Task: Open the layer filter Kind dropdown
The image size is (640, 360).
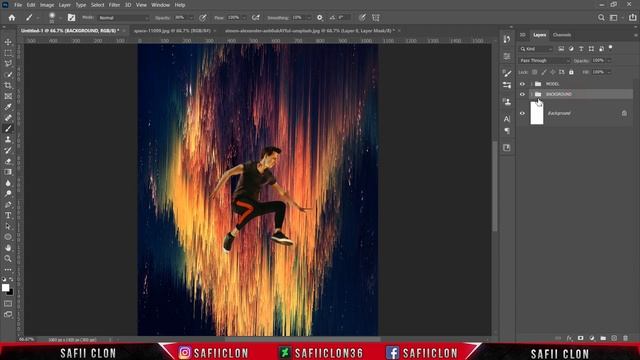Action: tap(536, 49)
